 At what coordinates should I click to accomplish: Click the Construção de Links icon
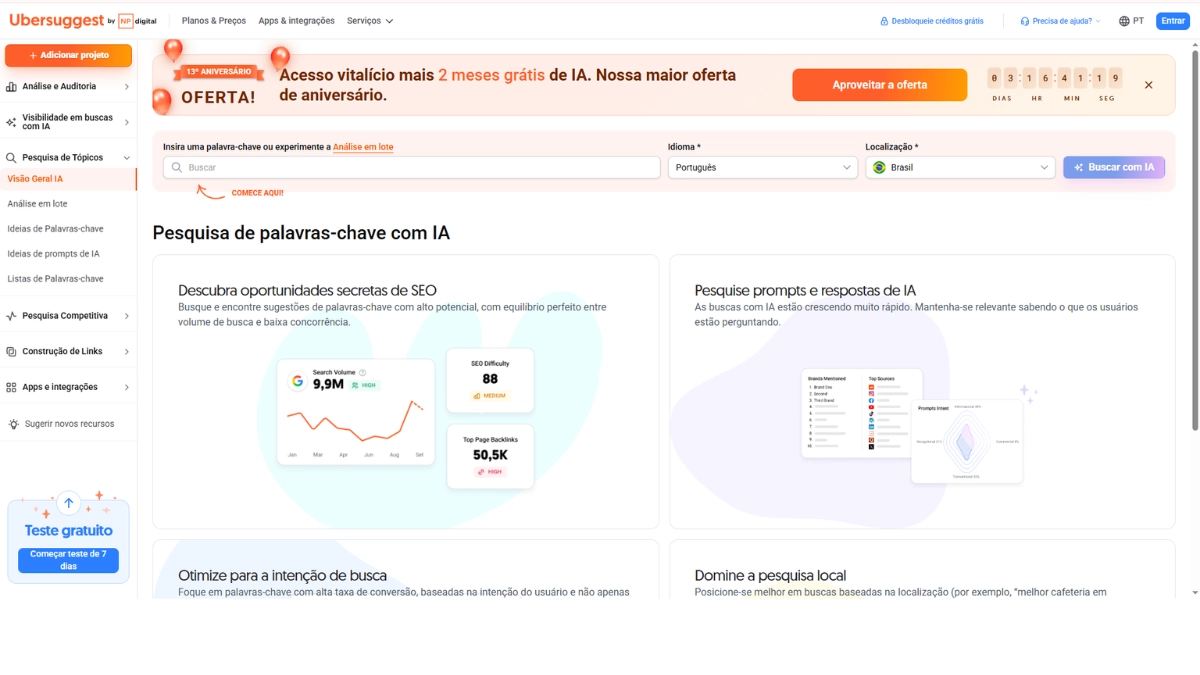[x=12, y=352]
